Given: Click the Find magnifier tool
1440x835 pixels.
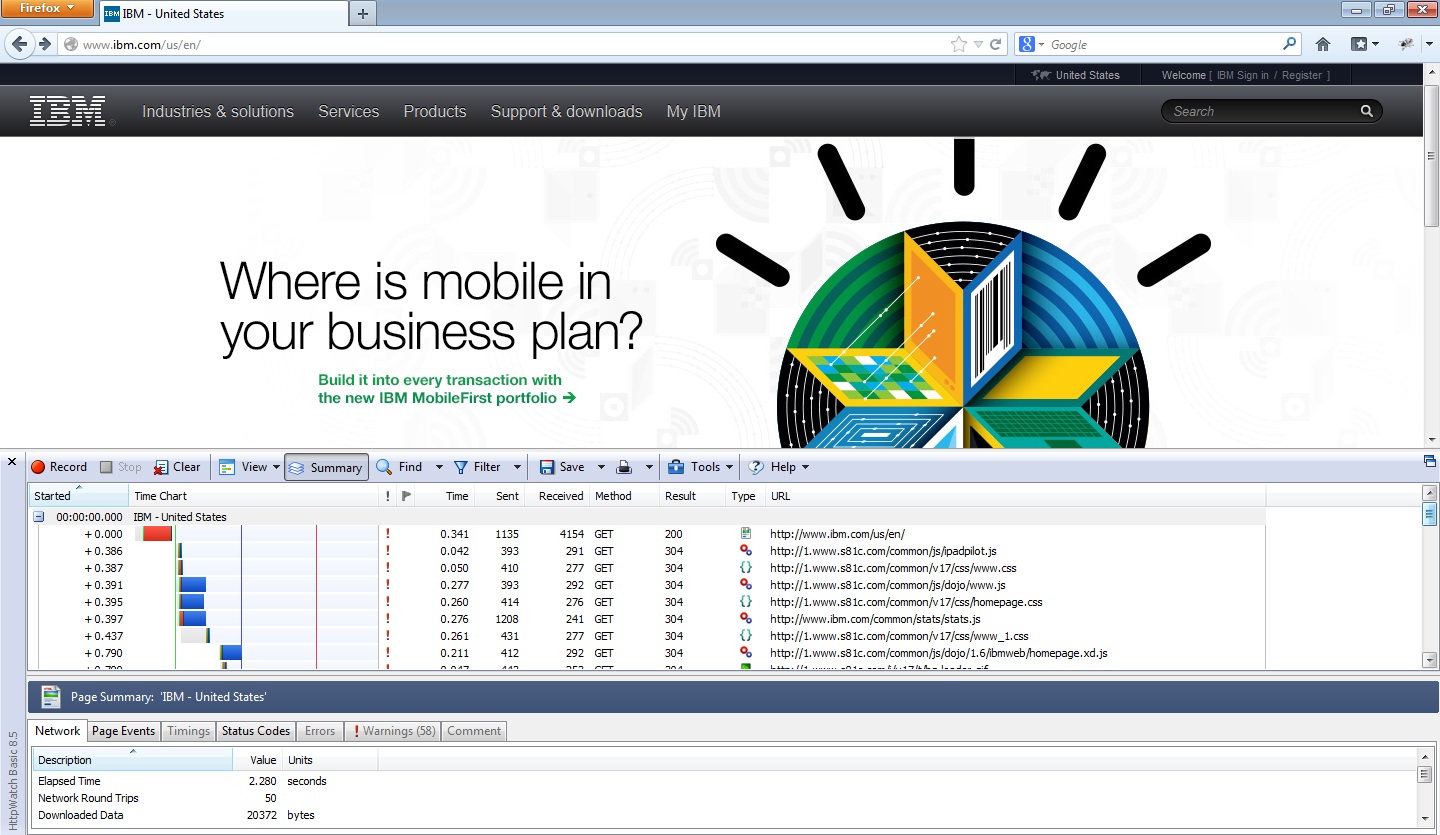Looking at the screenshot, I should pyautogui.click(x=399, y=467).
